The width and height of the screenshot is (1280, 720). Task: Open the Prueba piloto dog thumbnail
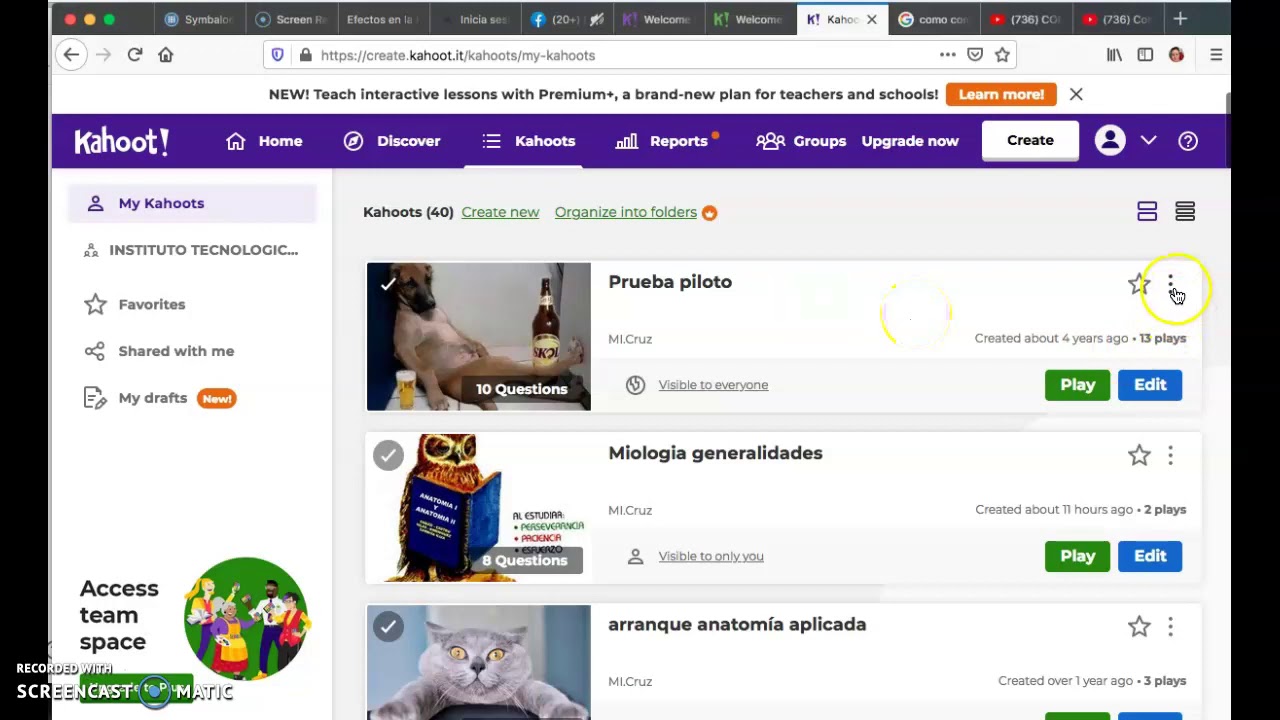click(x=479, y=337)
